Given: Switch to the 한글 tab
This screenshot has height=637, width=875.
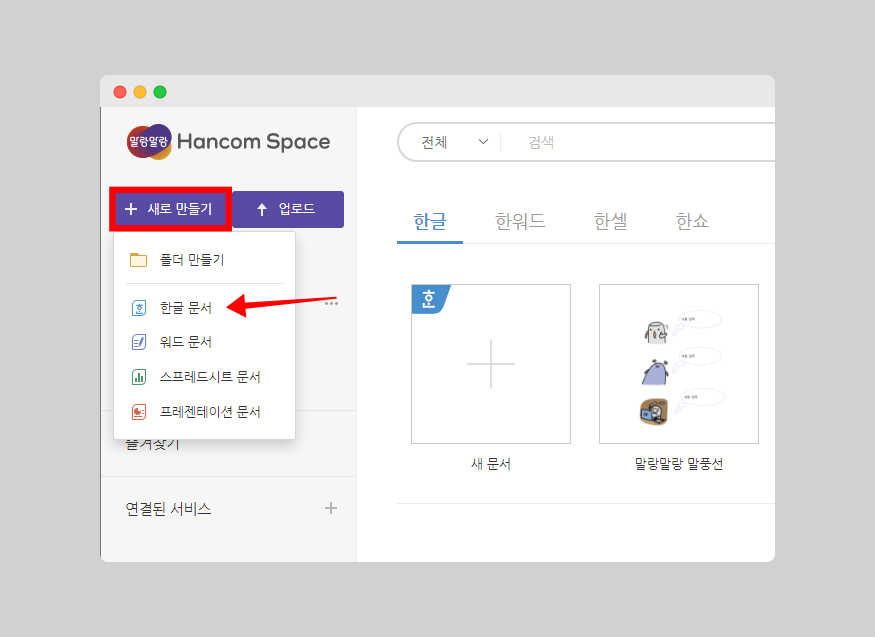Looking at the screenshot, I should click(x=430, y=222).
